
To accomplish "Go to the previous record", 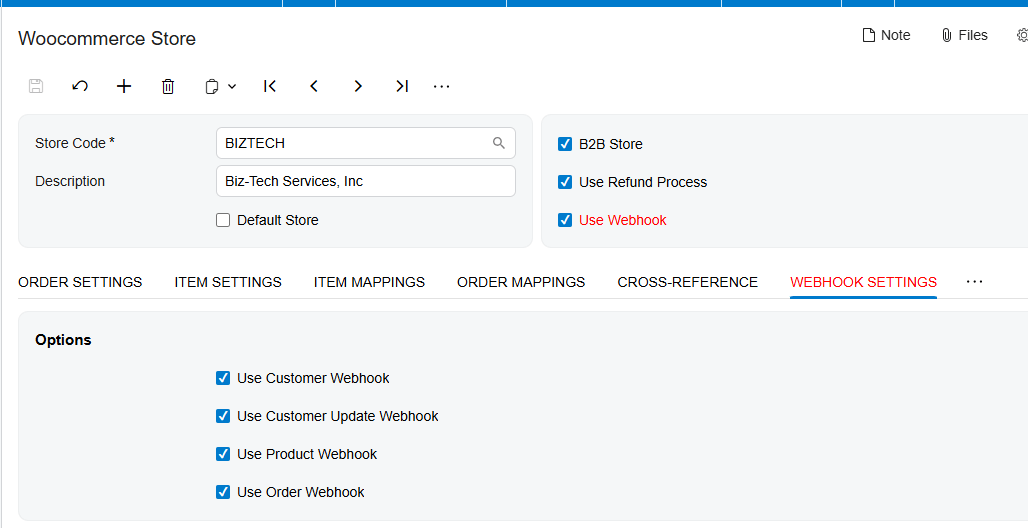I will [x=314, y=86].
